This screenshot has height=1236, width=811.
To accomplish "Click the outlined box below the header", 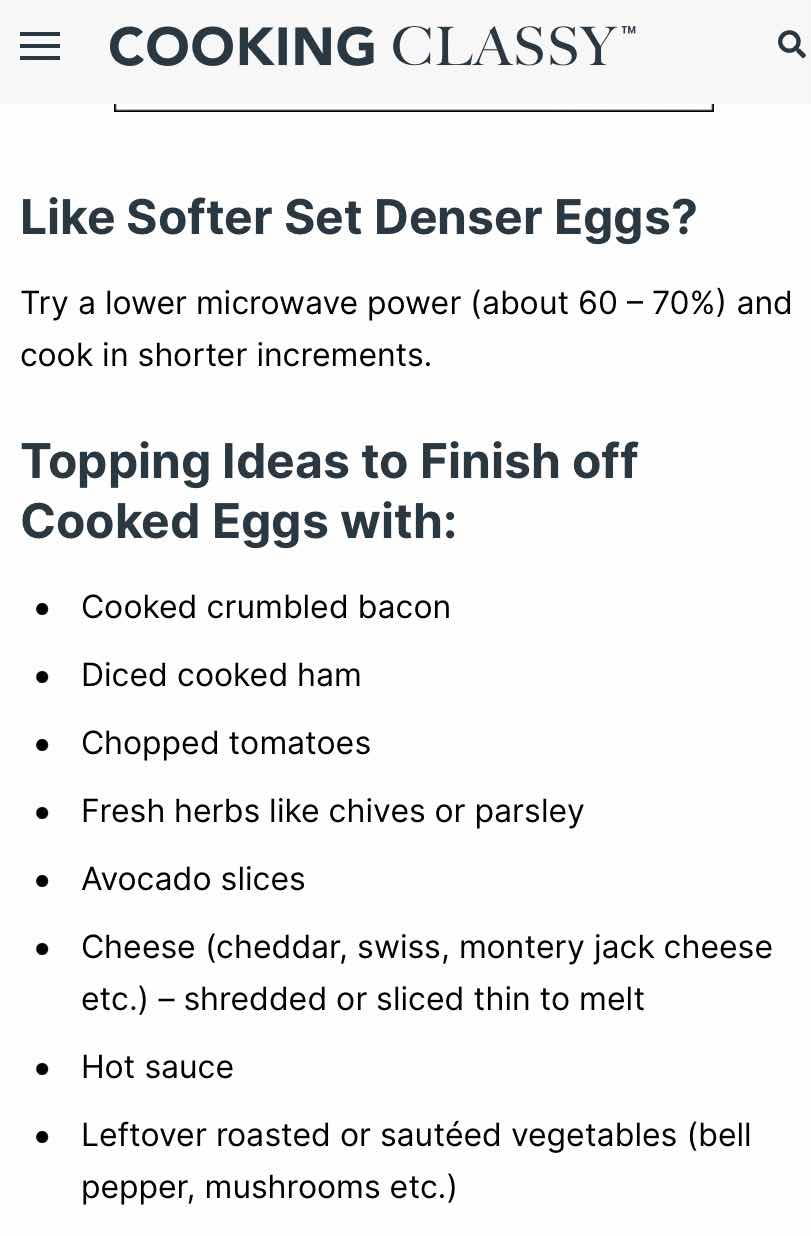I will (413, 107).
